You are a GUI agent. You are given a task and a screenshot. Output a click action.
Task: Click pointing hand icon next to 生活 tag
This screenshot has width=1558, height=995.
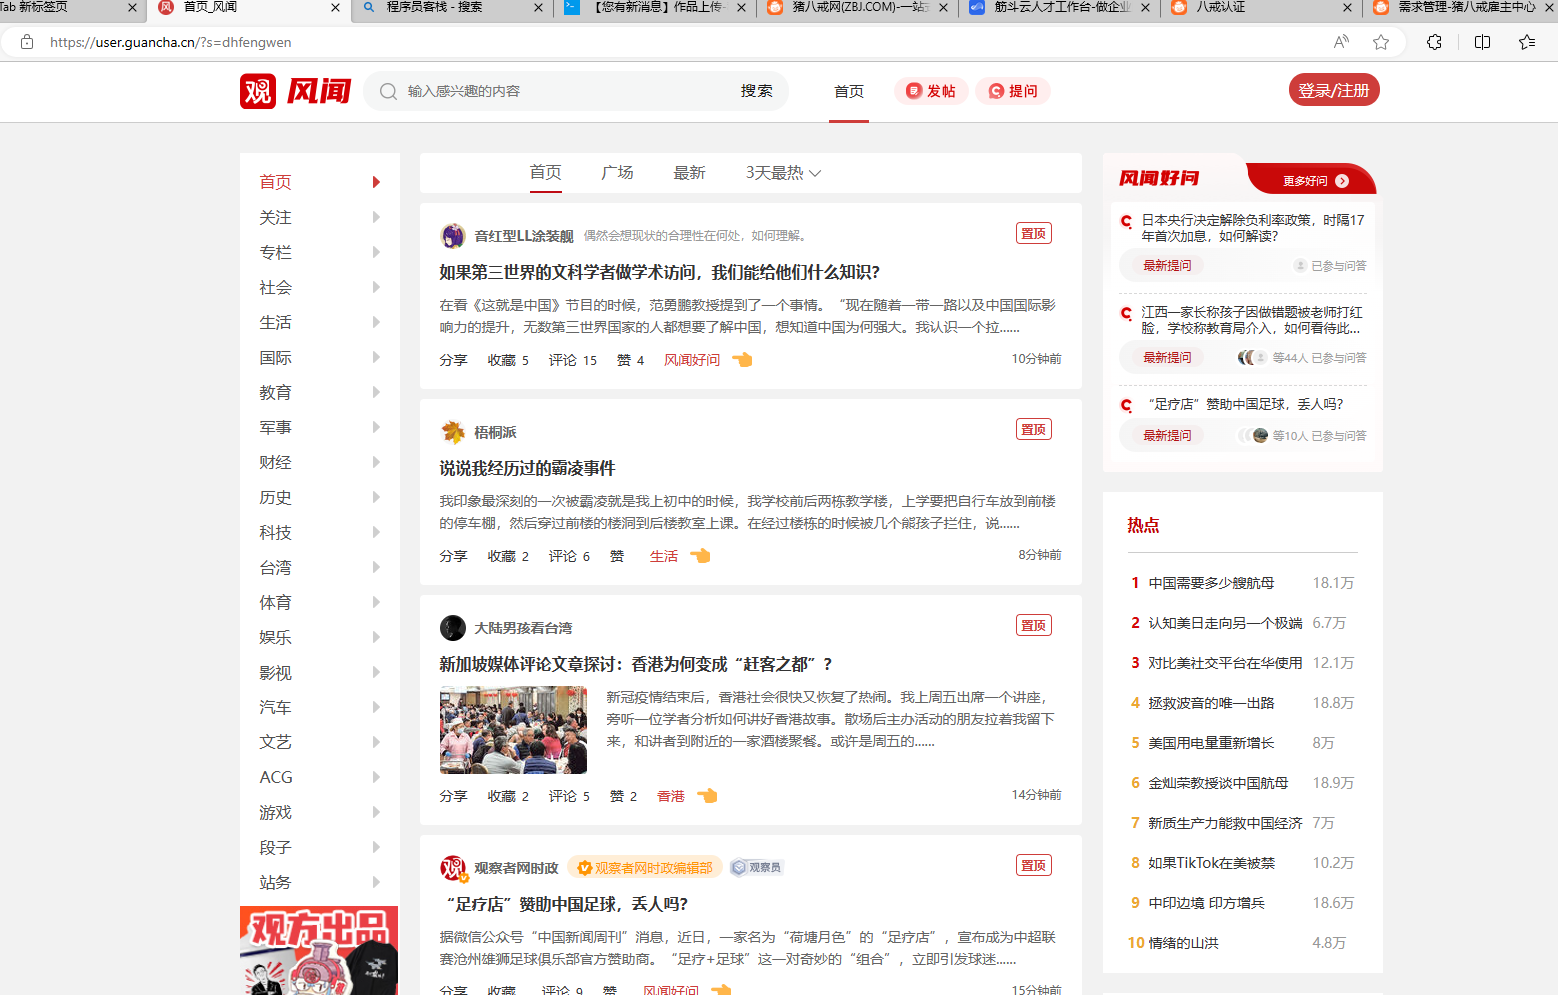tap(700, 556)
